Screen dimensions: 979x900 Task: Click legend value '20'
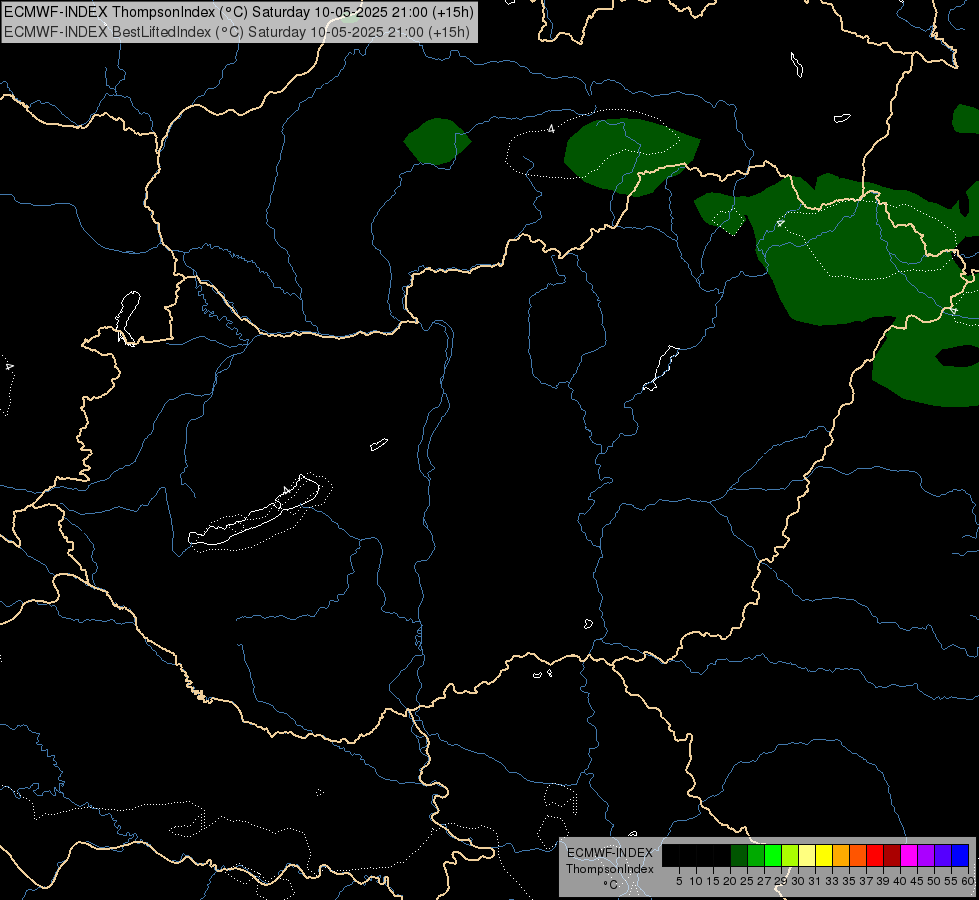730,881
